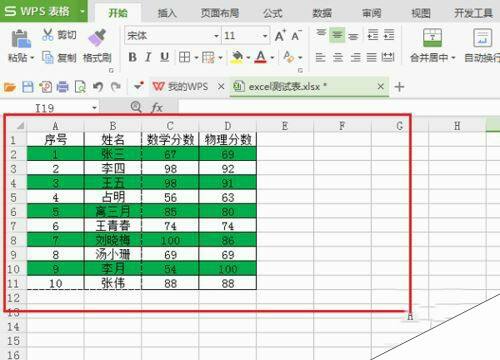The width and height of the screenshot is (500, 360).
Task: Open the 审阅 ribbon tab
Action: click(372, 13)
